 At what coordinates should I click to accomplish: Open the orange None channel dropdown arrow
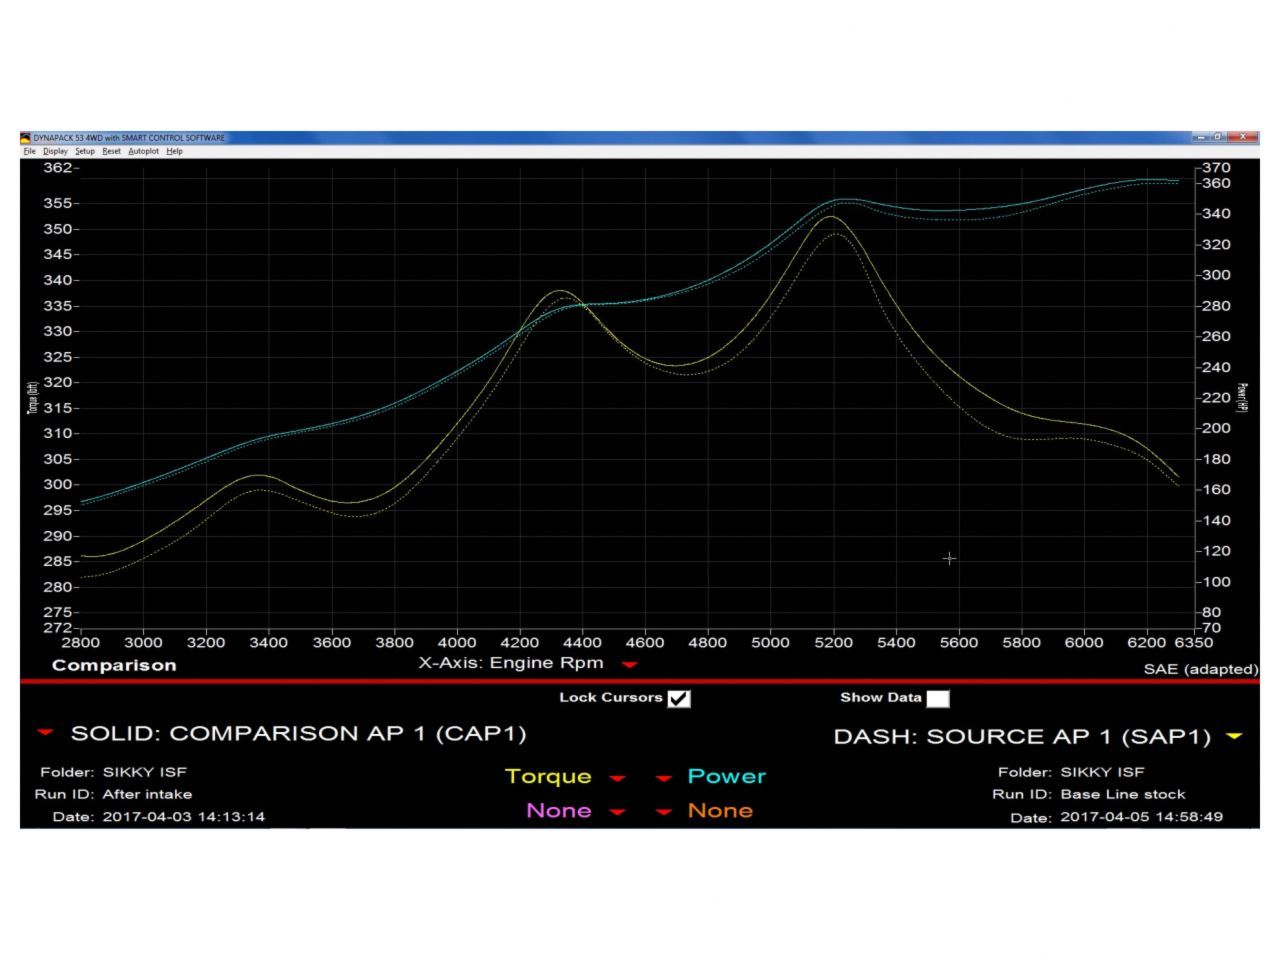664,812
